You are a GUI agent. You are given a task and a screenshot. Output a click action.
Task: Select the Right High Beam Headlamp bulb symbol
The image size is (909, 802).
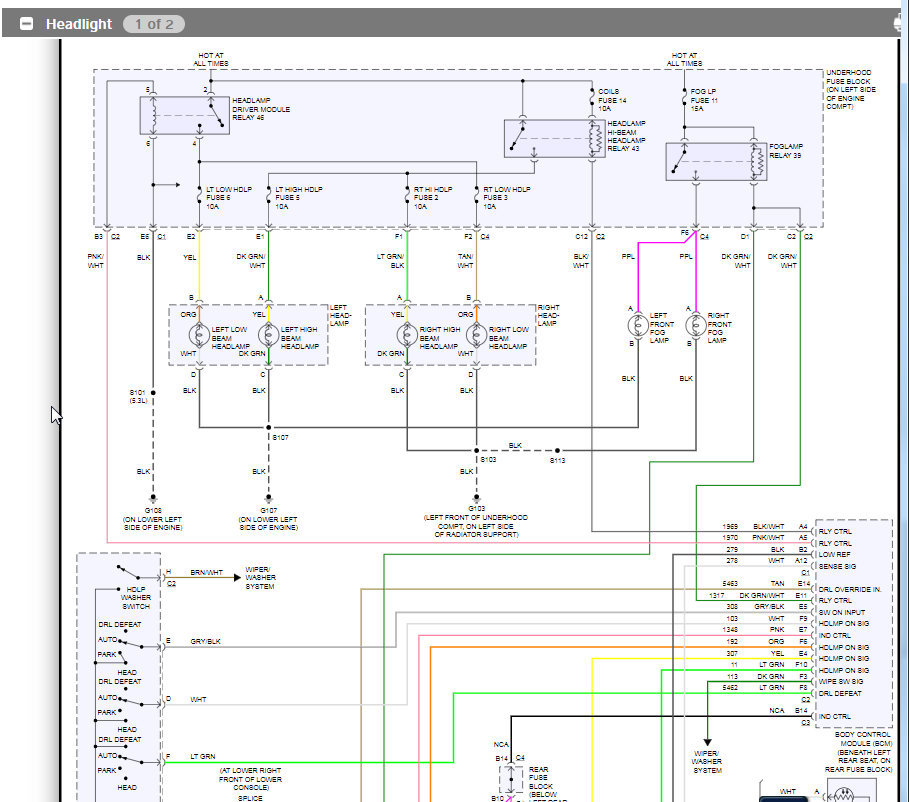[407, 335]
